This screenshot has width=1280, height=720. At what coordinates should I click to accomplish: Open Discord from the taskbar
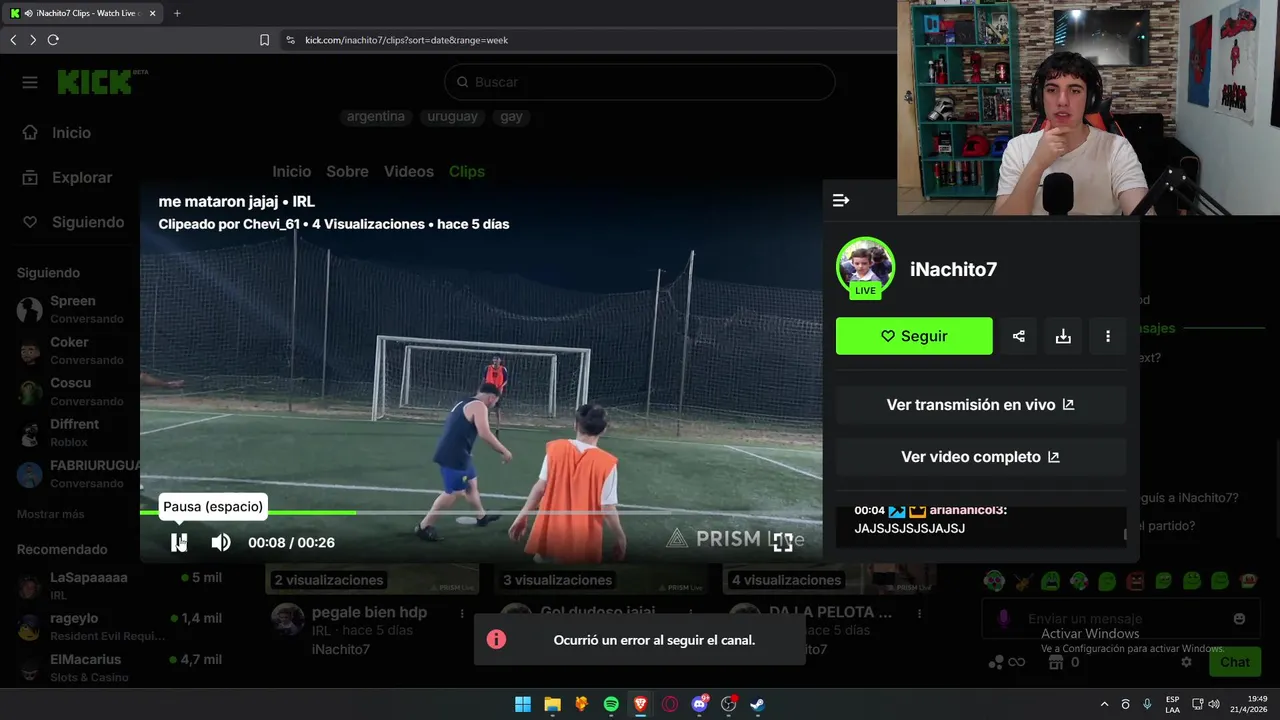tap(699, 704)
